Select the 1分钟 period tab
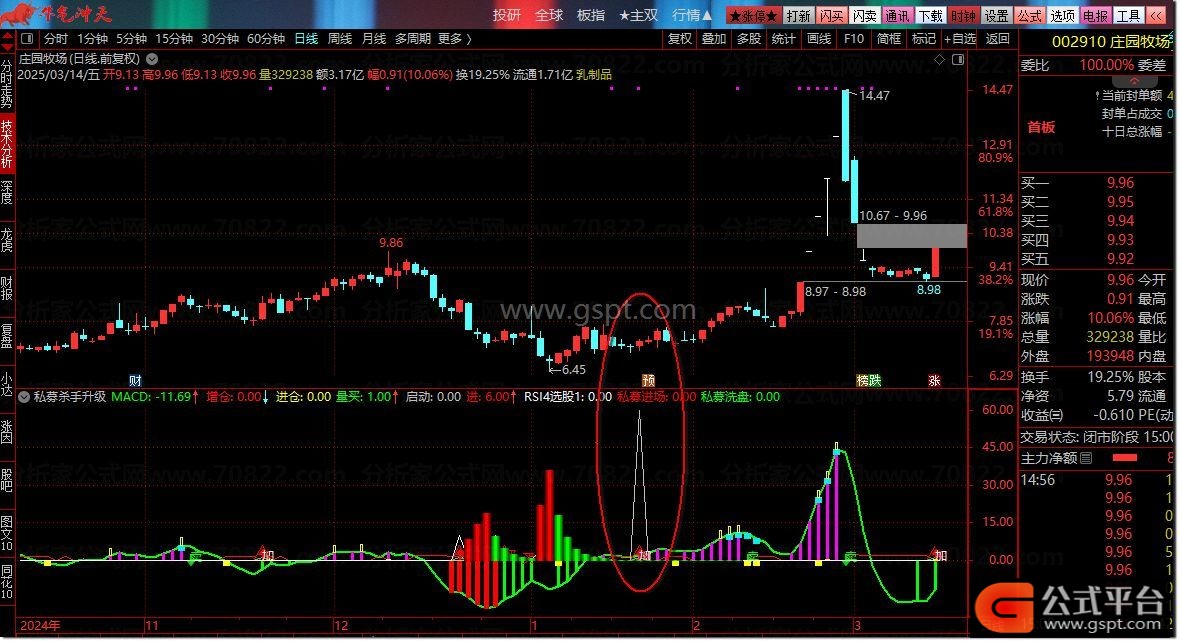The height and width of the screenshot is (641, 1180). pyautogui.click(x=93, y=38)
